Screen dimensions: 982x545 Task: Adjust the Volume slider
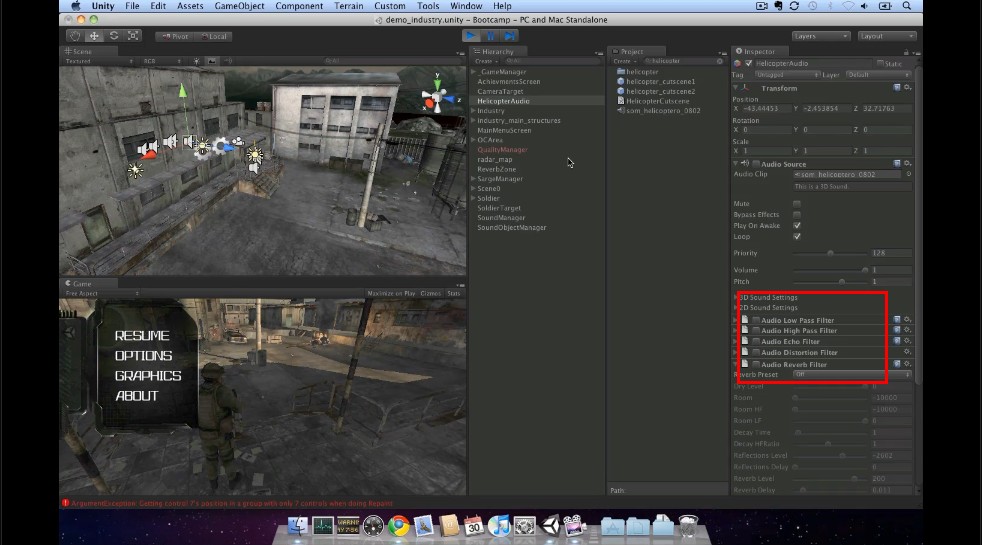click(830, 270)
